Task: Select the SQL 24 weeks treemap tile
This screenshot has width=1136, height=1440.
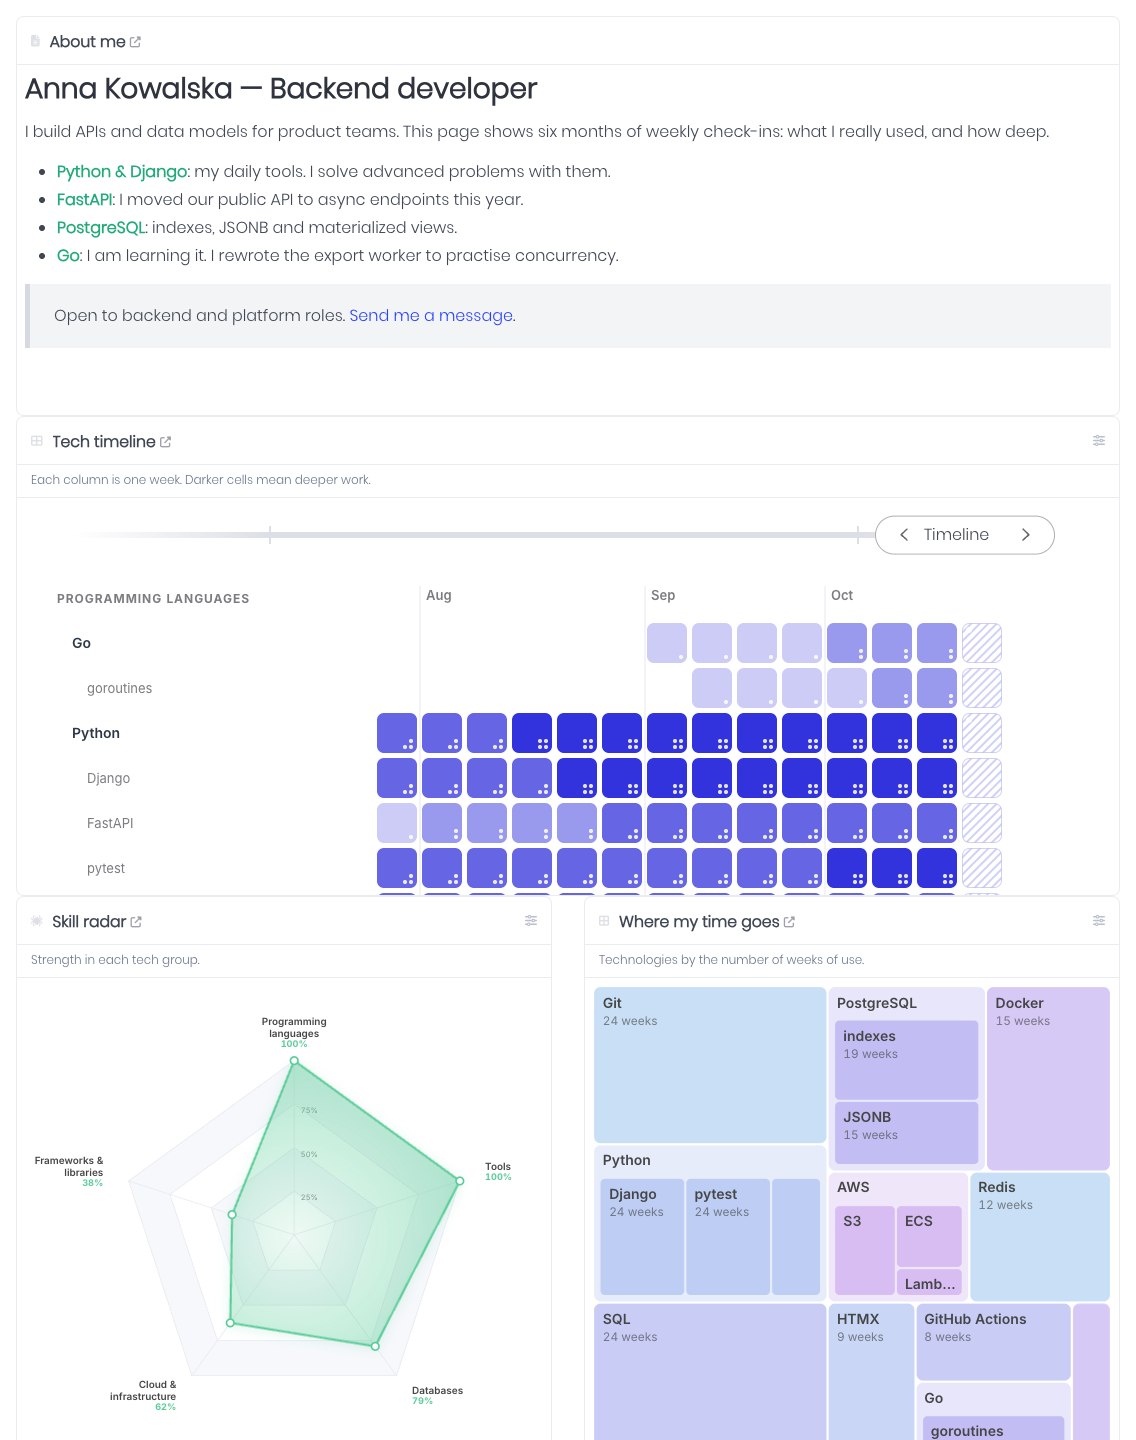Action: click(710, 1372)
